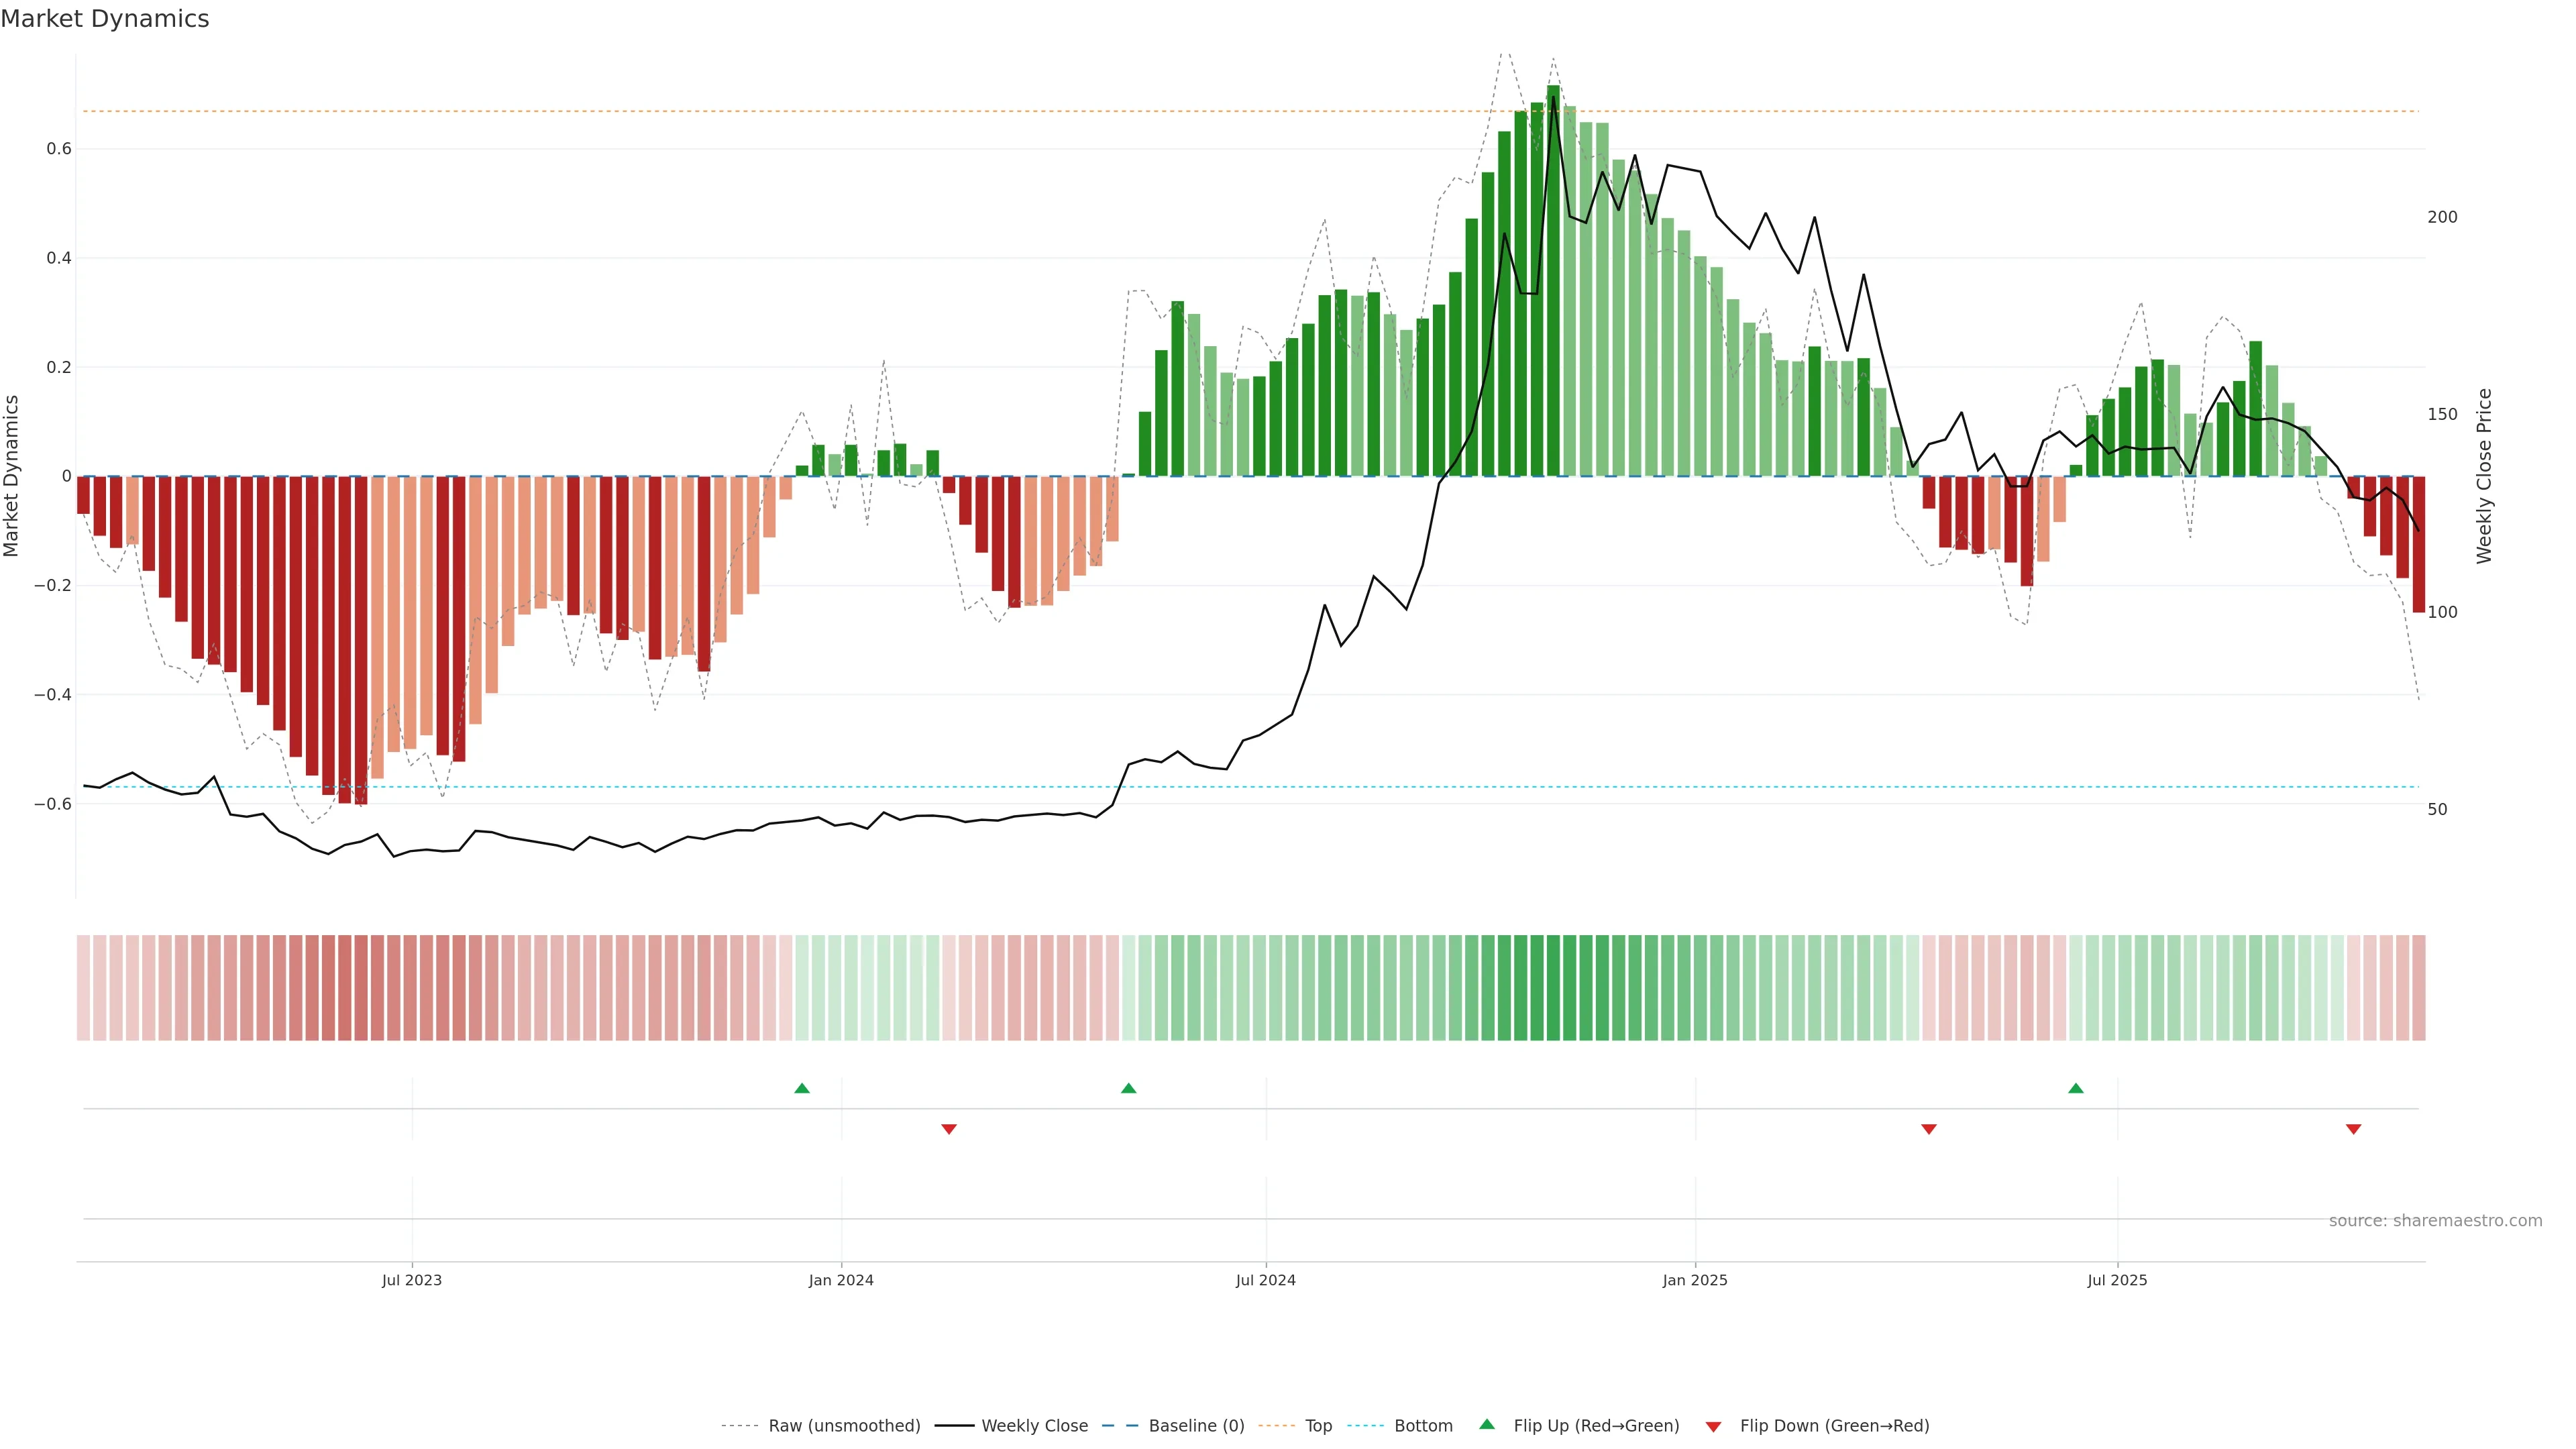The image size is (2576, 1449).
Task: Click the Jul 2023 x-axis label
Action: click(x=411, y=1280)
